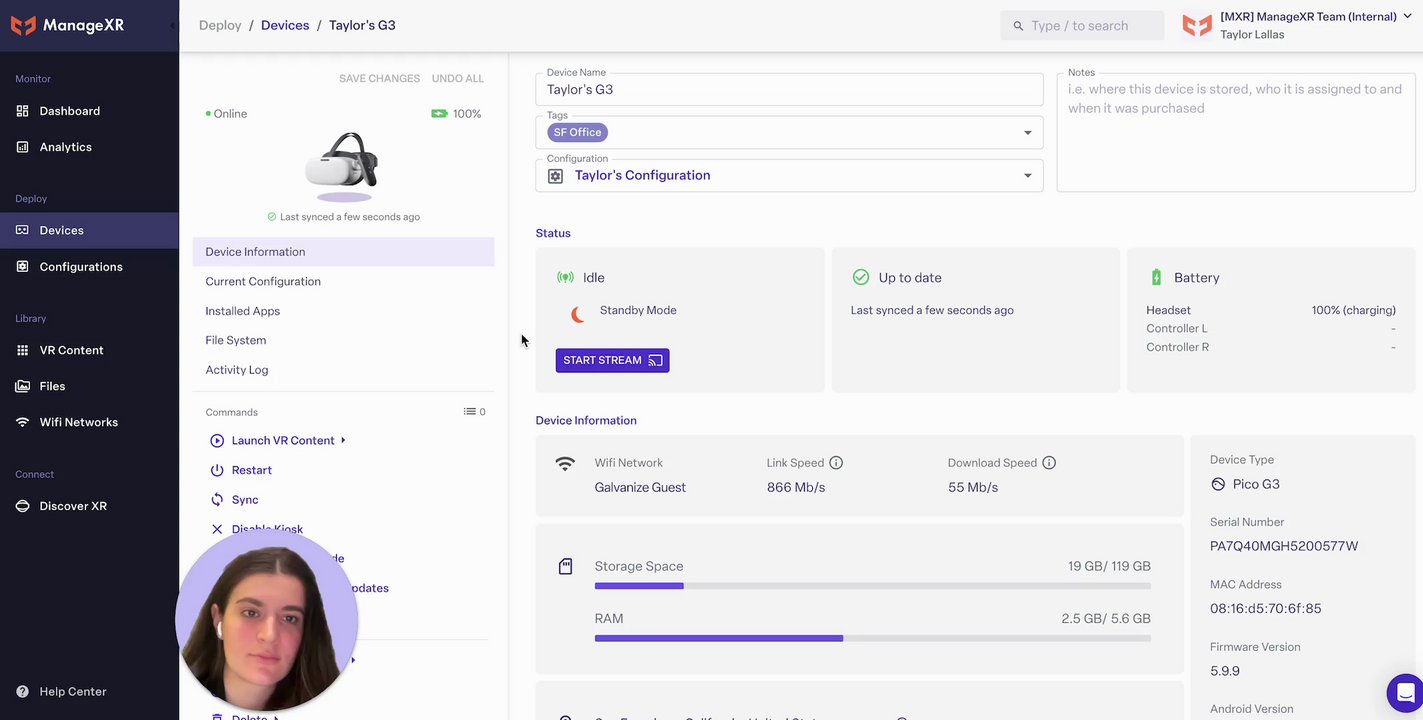Click the configuration gear icon
The height and width of the screenshot is (720, 1423).
pos(556,176)
